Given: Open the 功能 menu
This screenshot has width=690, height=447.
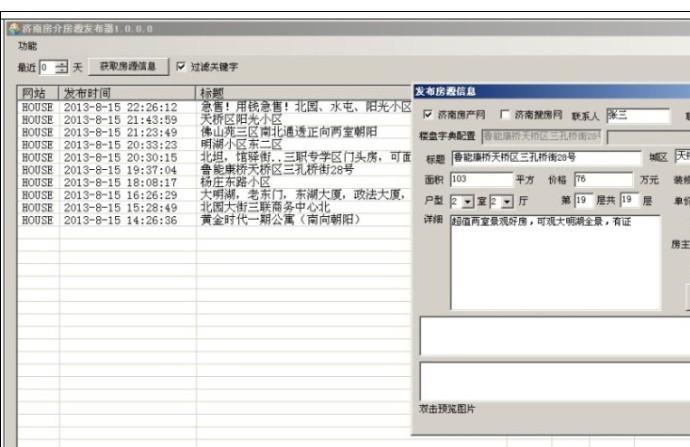Looking at the screenshot, I should tap(27, 46).
